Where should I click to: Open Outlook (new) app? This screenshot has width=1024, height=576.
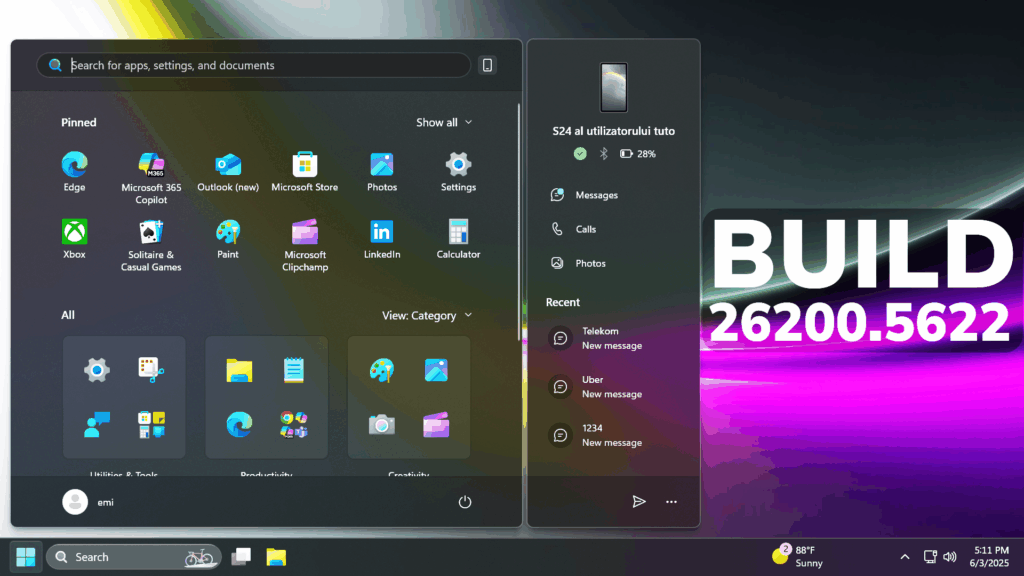pyautogui.click(x=228, y=172)
